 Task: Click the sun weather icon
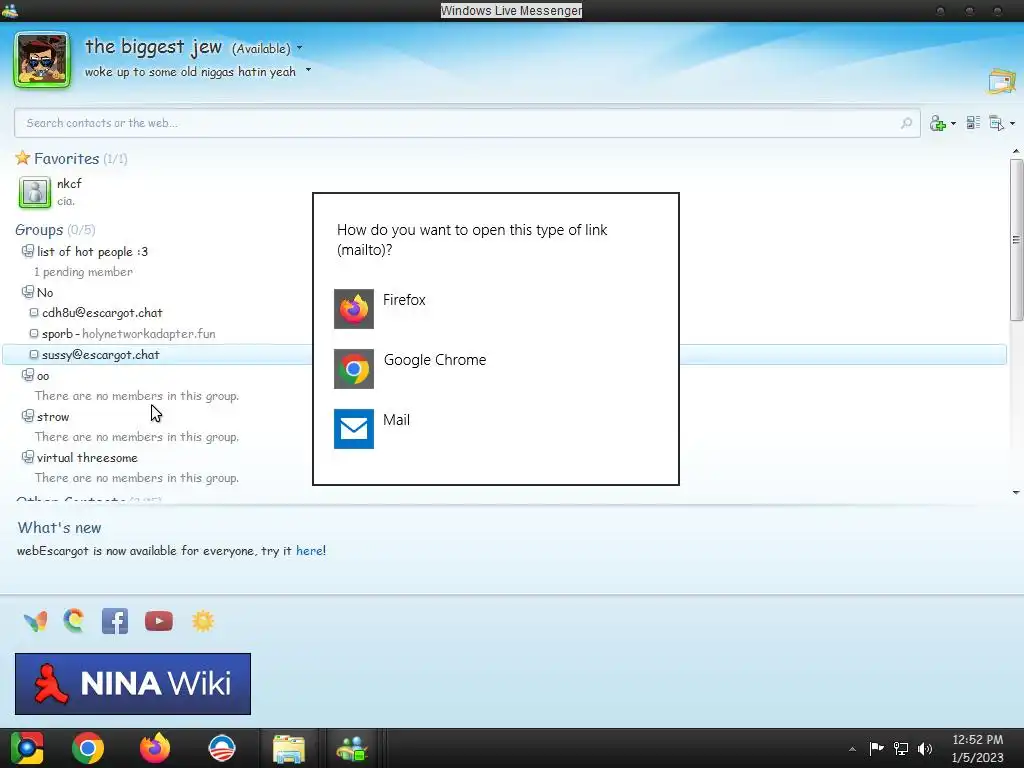[x=203, y=620]
